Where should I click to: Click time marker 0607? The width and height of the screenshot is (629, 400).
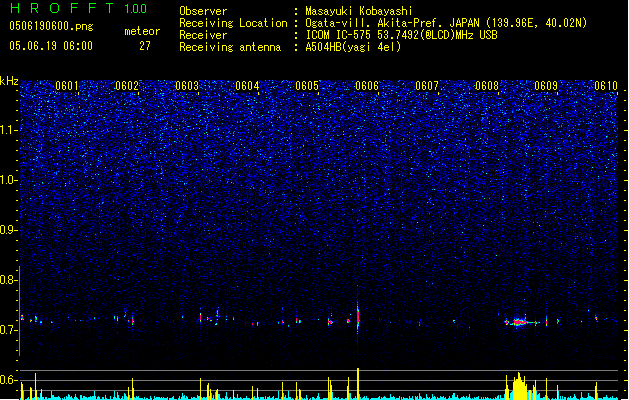tap(427, 86)
